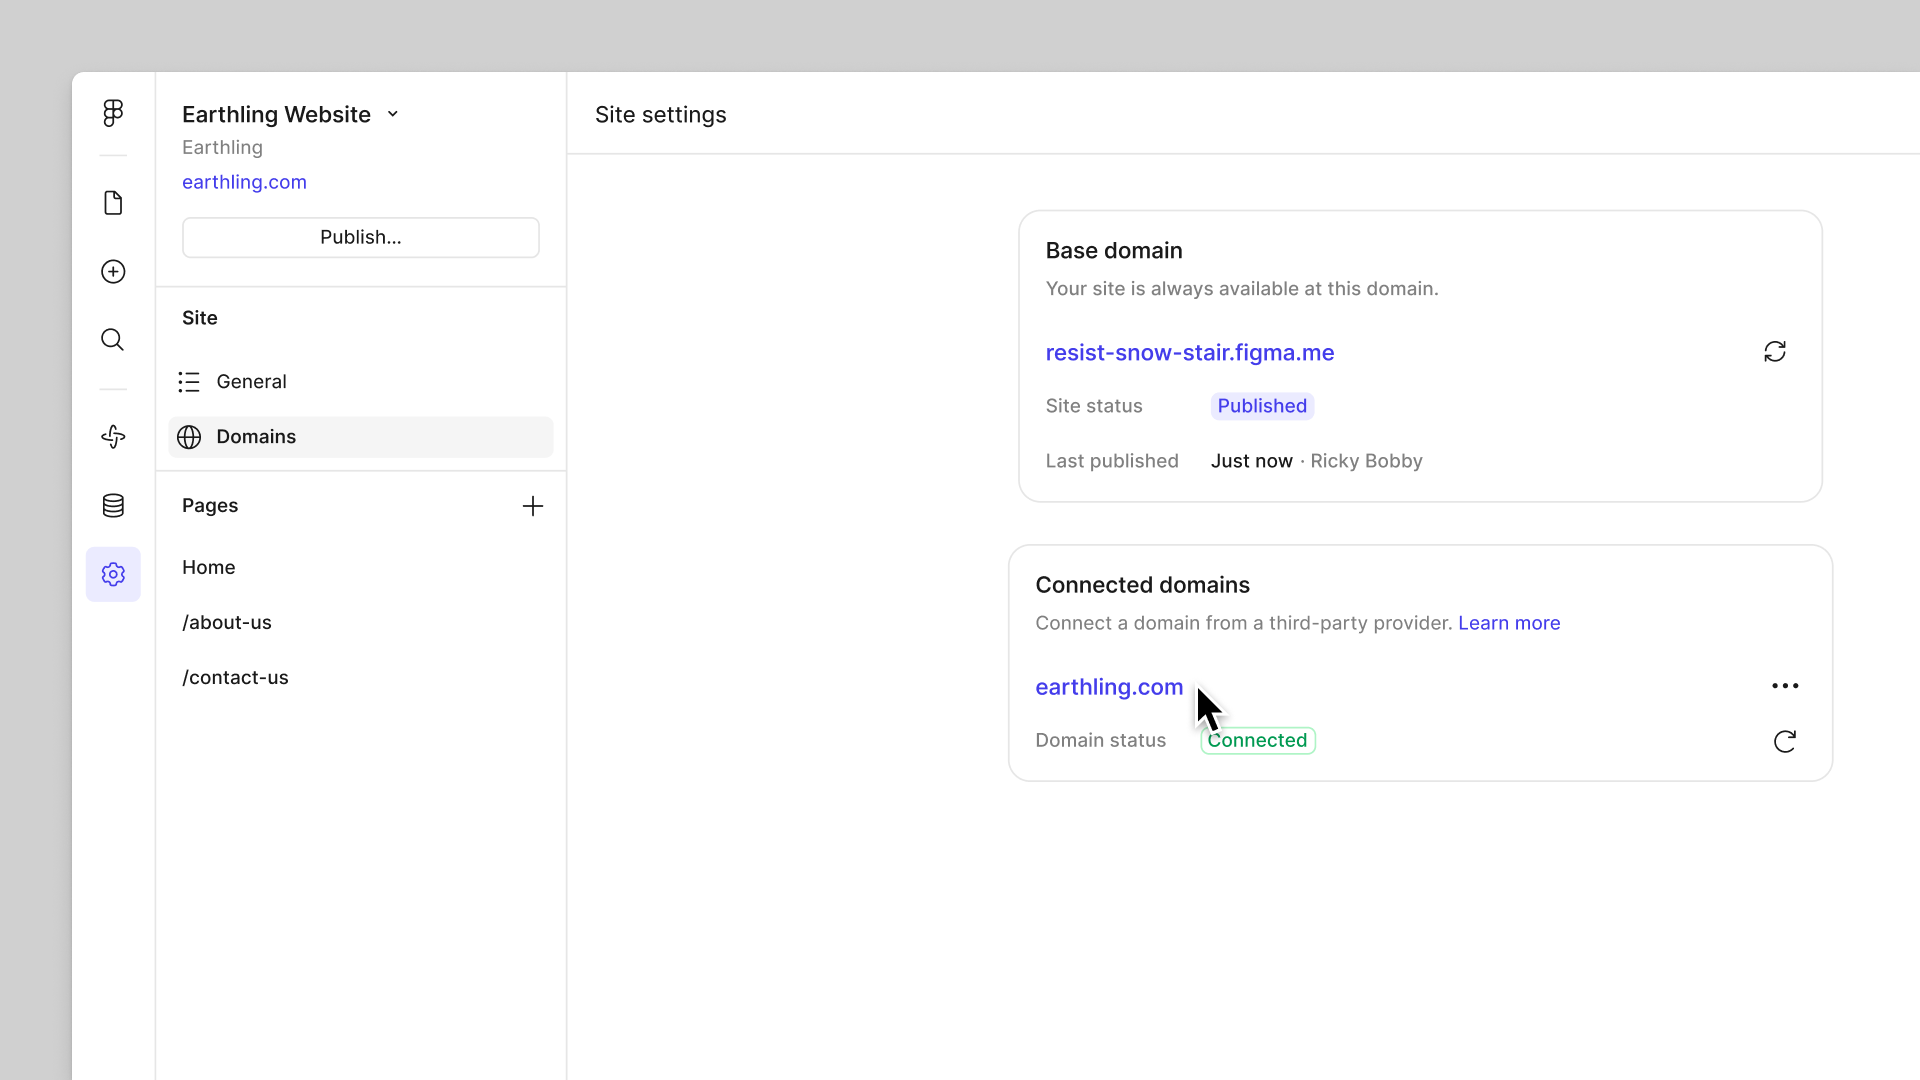Open the /about-us page
The image size is (1920, 1080).
pos(227,623)
